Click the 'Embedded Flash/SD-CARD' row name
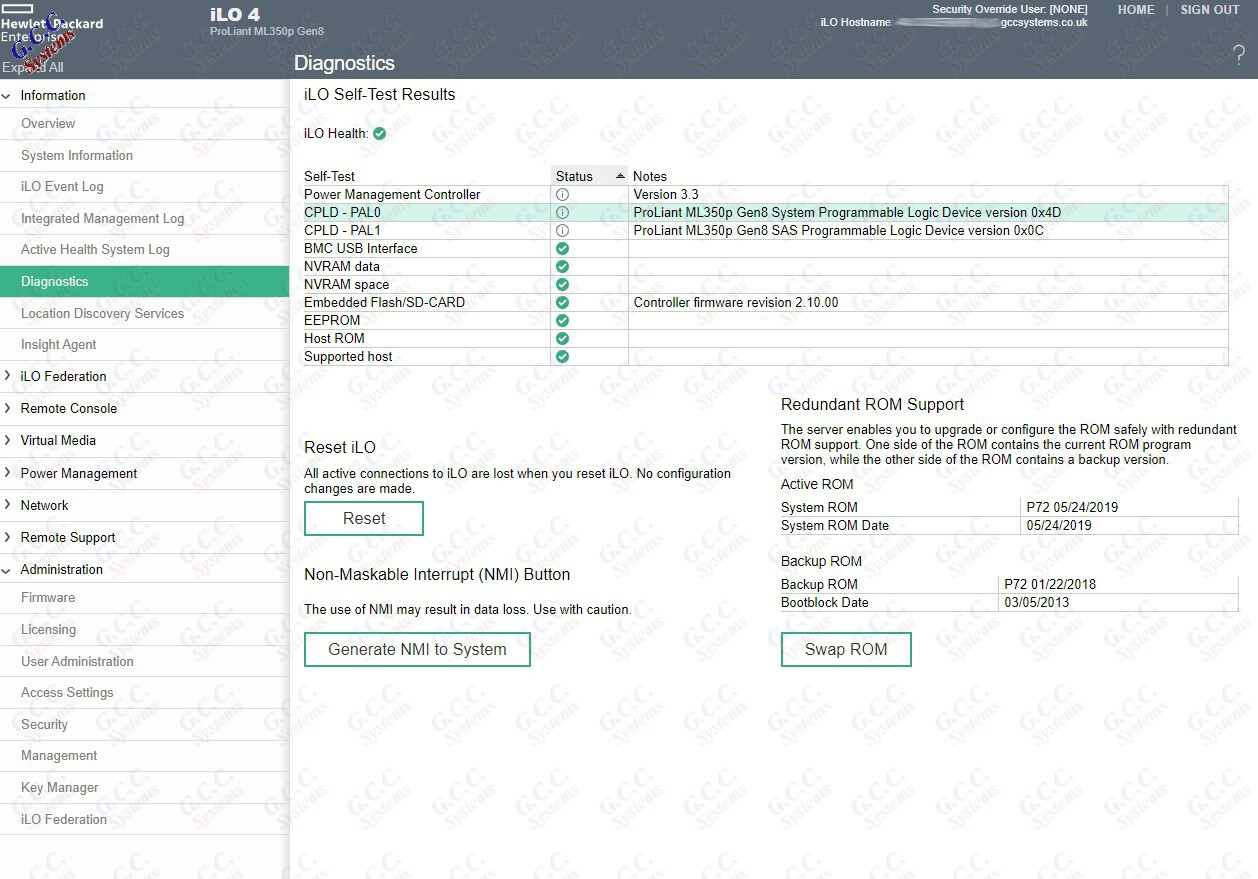 click(384, 303)
